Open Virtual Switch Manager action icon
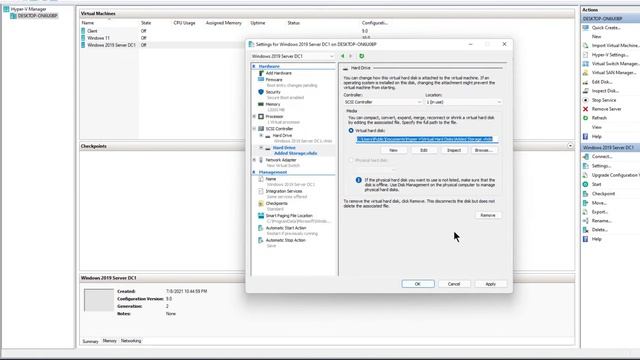640x360 pixels. click(x=586, y=64)
